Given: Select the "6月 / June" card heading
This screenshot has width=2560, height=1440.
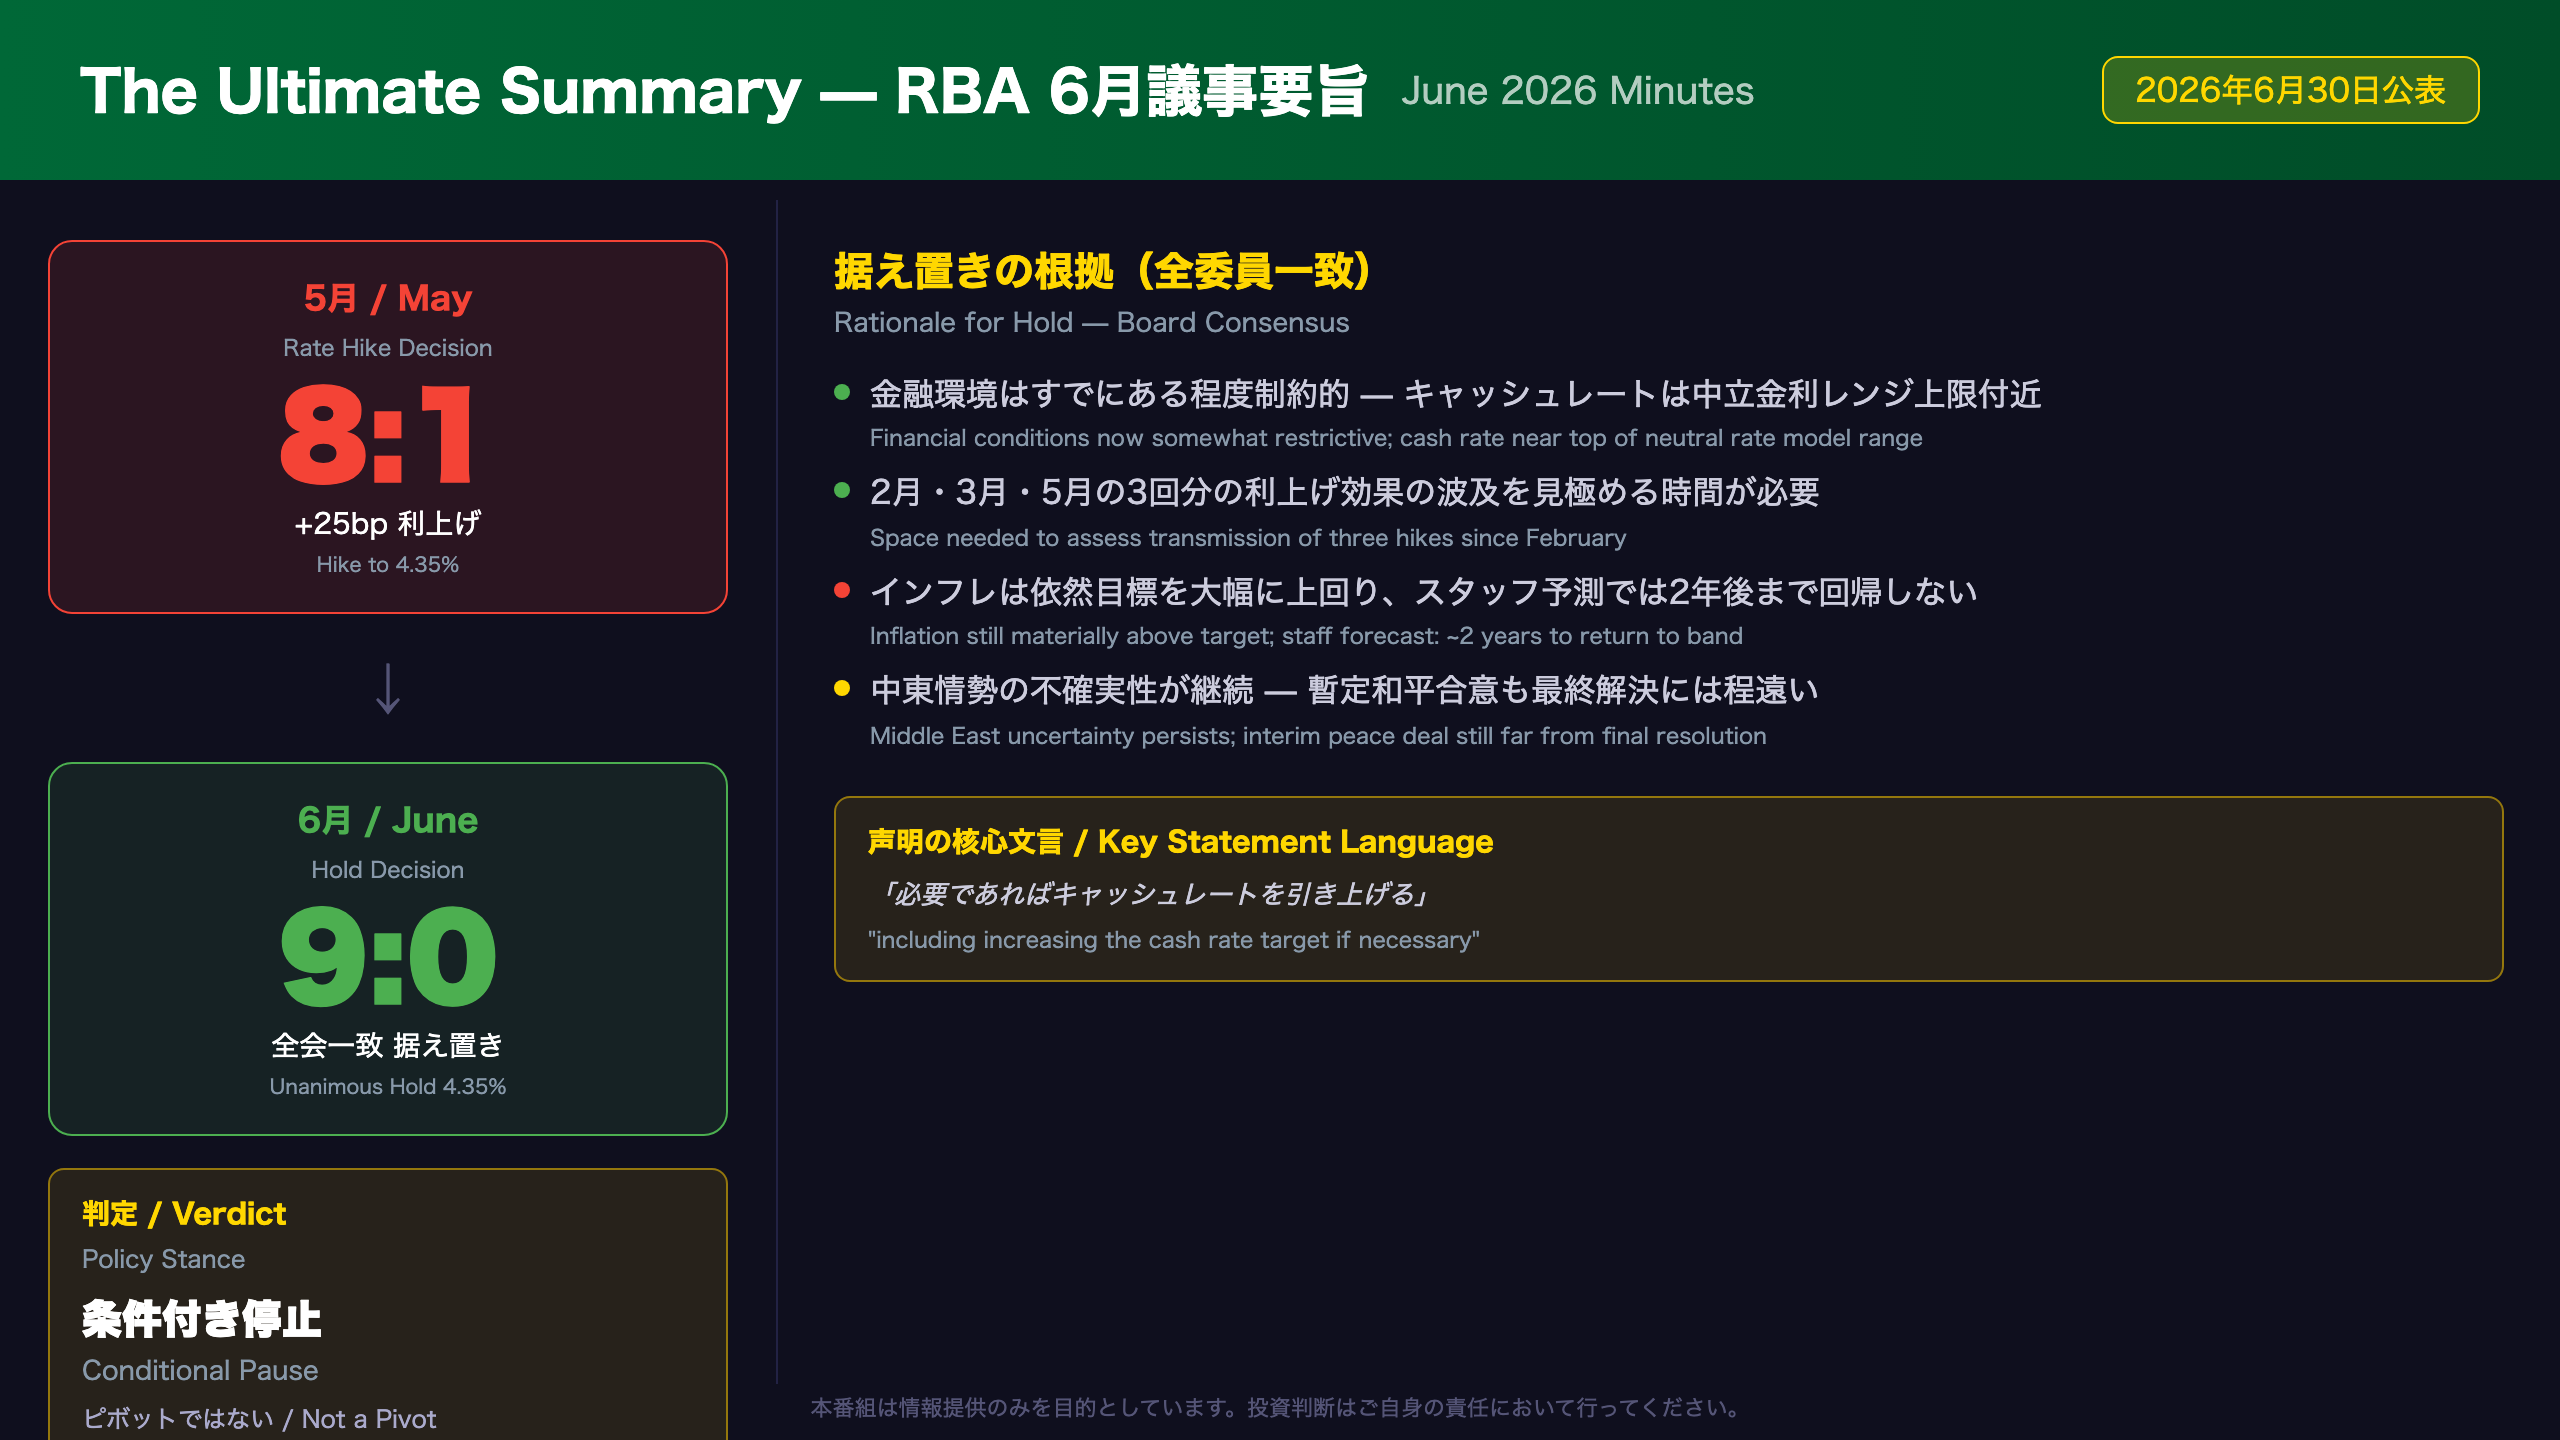Looking at the screenshot, I should click(x=388, y=820).
